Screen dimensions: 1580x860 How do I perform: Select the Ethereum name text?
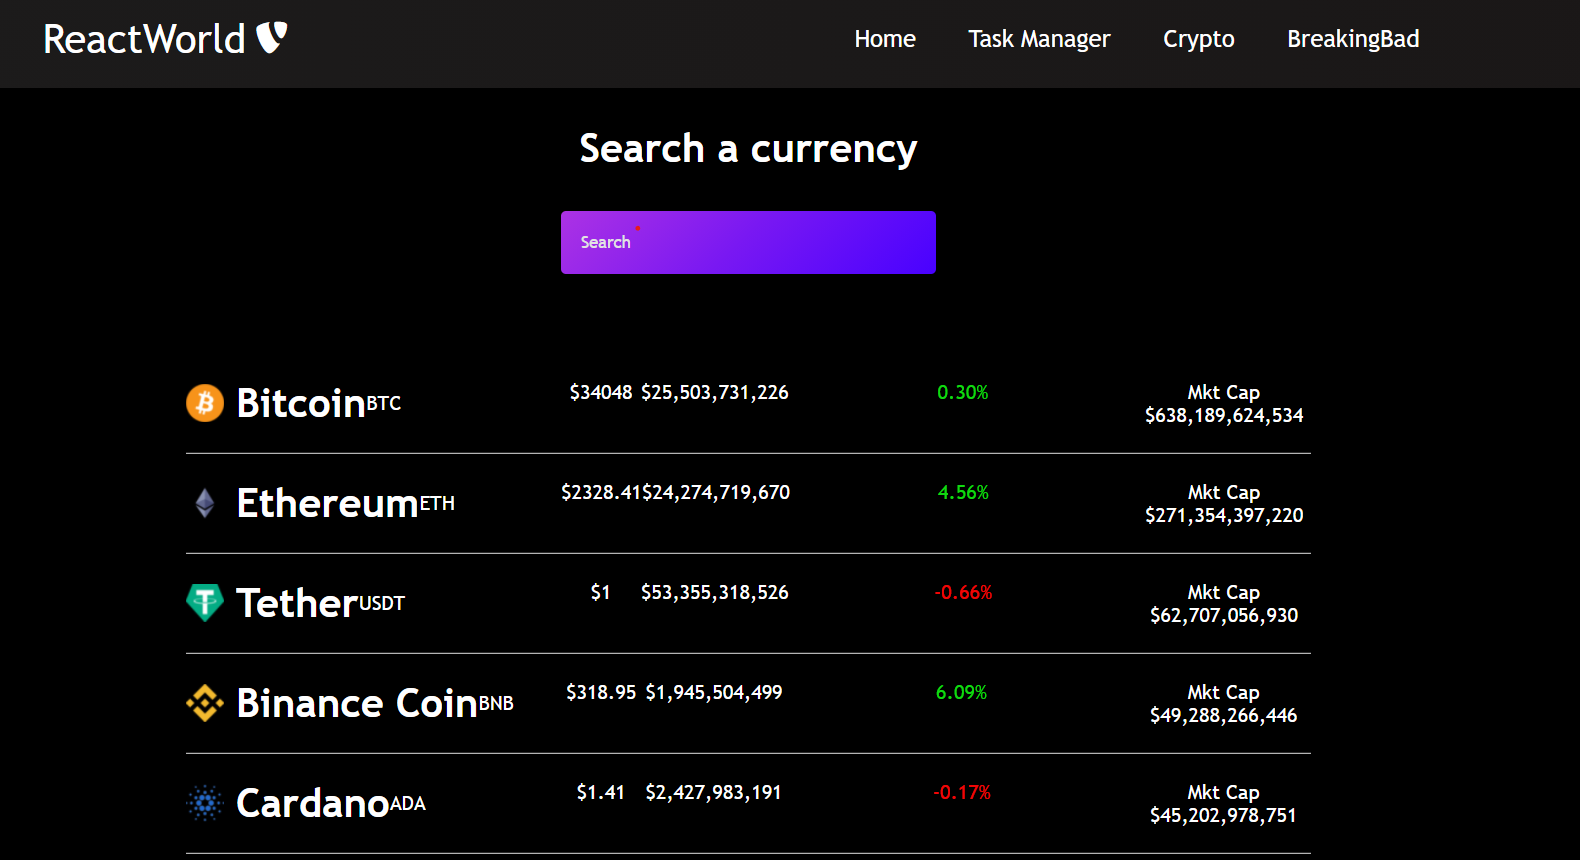click(328, 503)
